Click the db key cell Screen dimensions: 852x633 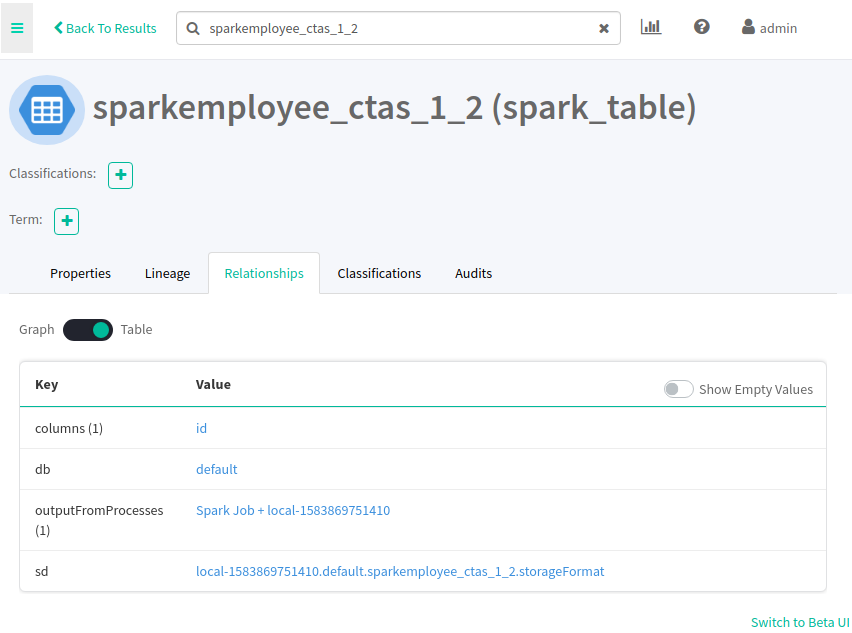point(43,469)
